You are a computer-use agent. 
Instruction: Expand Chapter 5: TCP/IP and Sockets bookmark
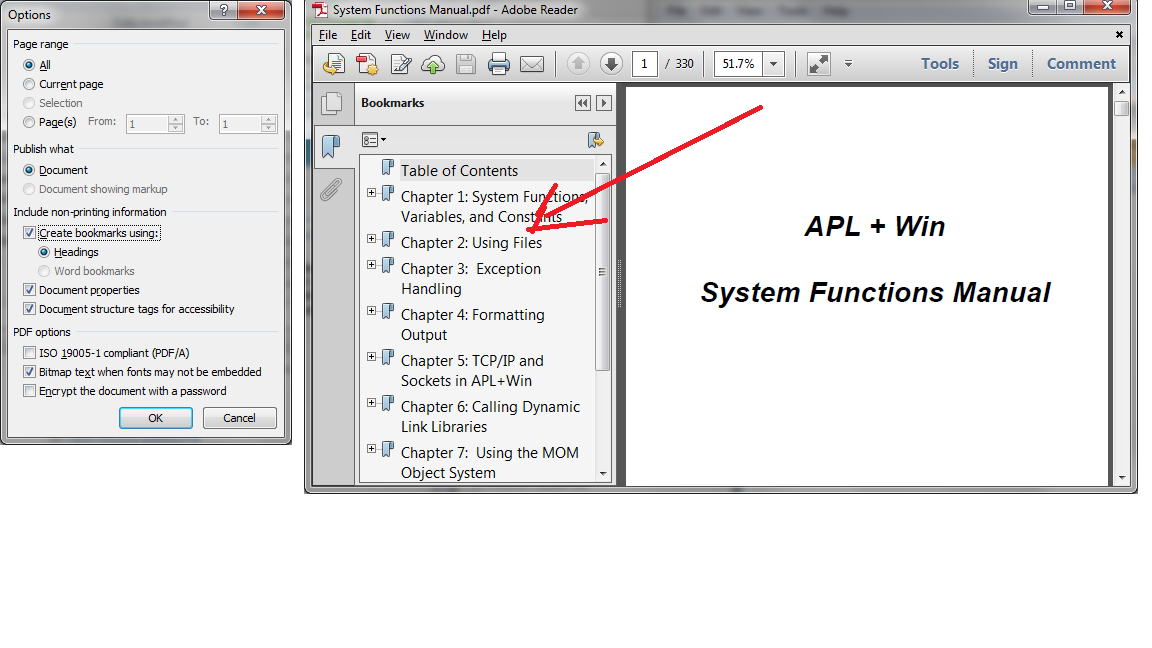[x=372, y=357]
